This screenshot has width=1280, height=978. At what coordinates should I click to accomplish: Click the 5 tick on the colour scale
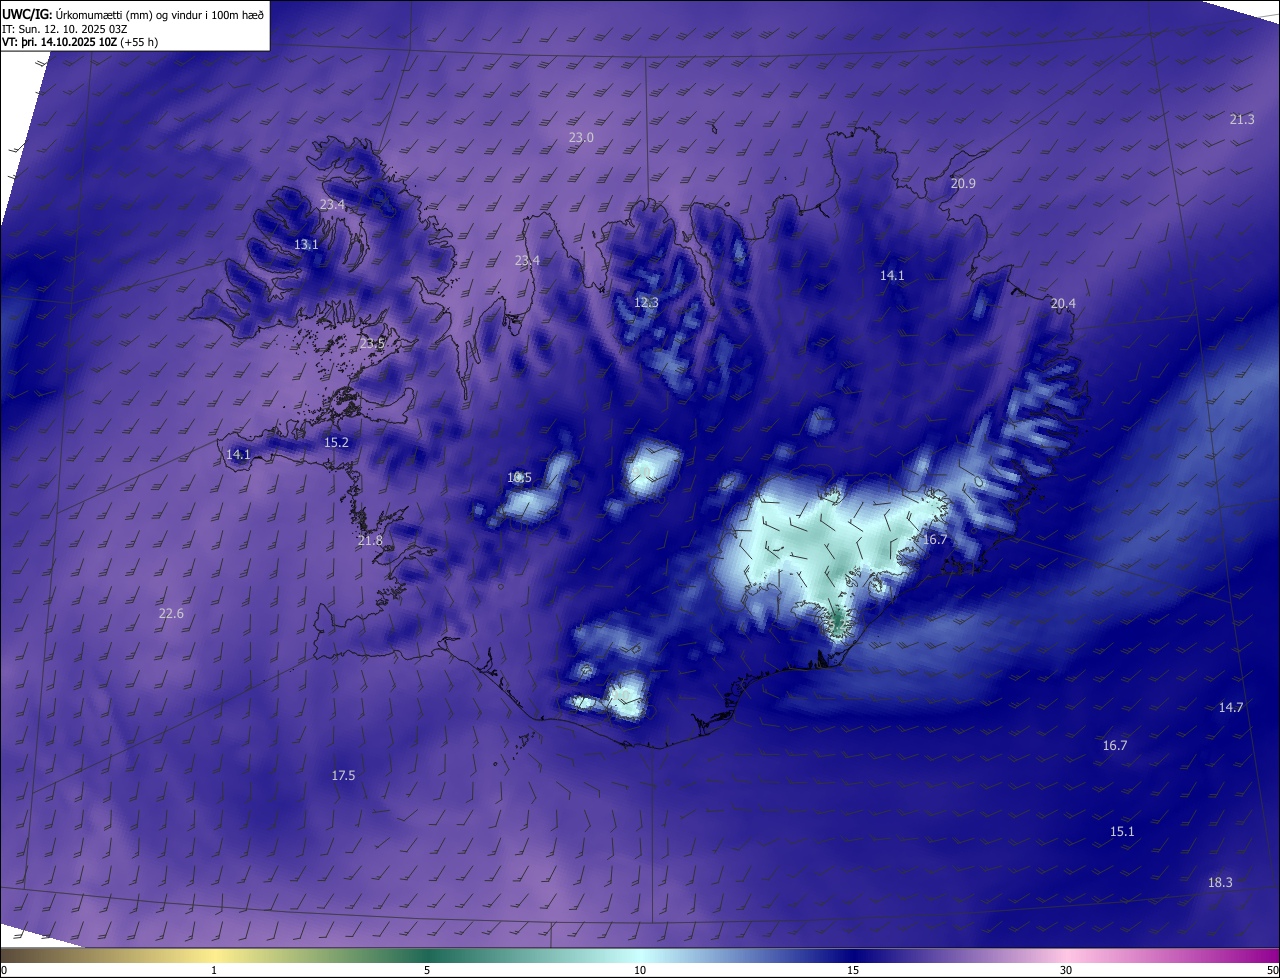[427, 970]
